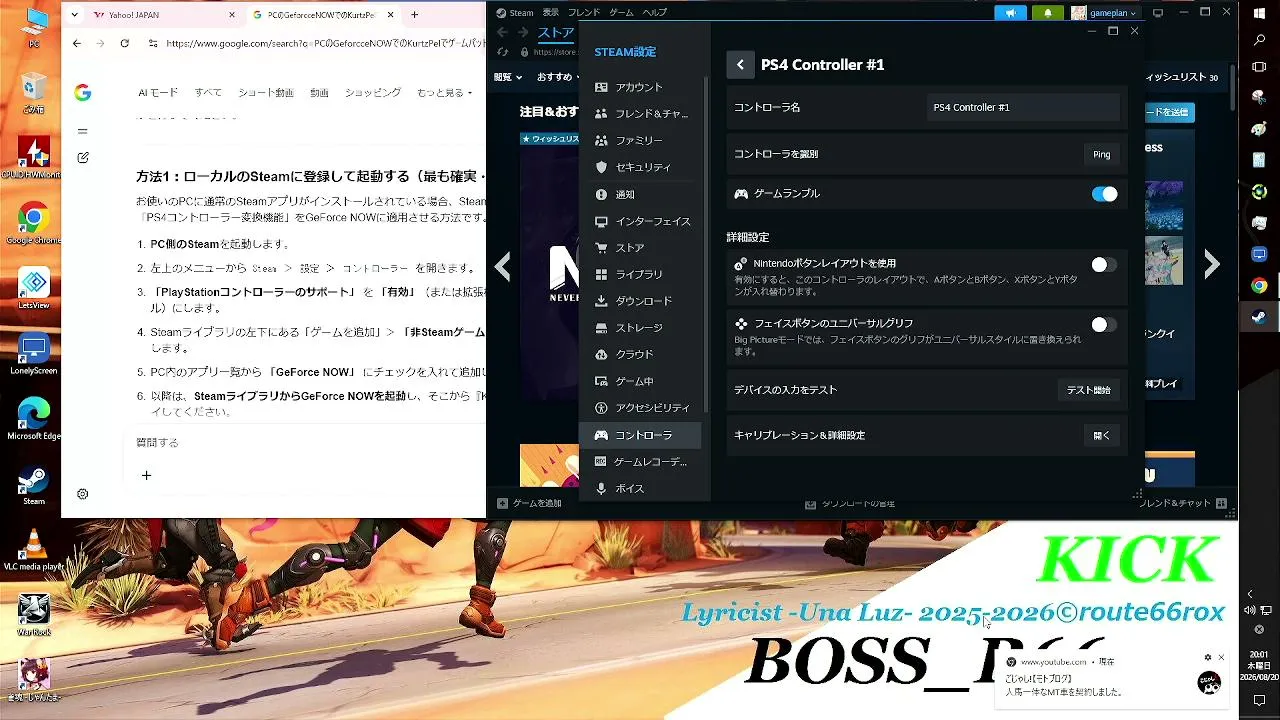
Task: Open Google settings gear in sidebar
Action: [x=83, y=494]
